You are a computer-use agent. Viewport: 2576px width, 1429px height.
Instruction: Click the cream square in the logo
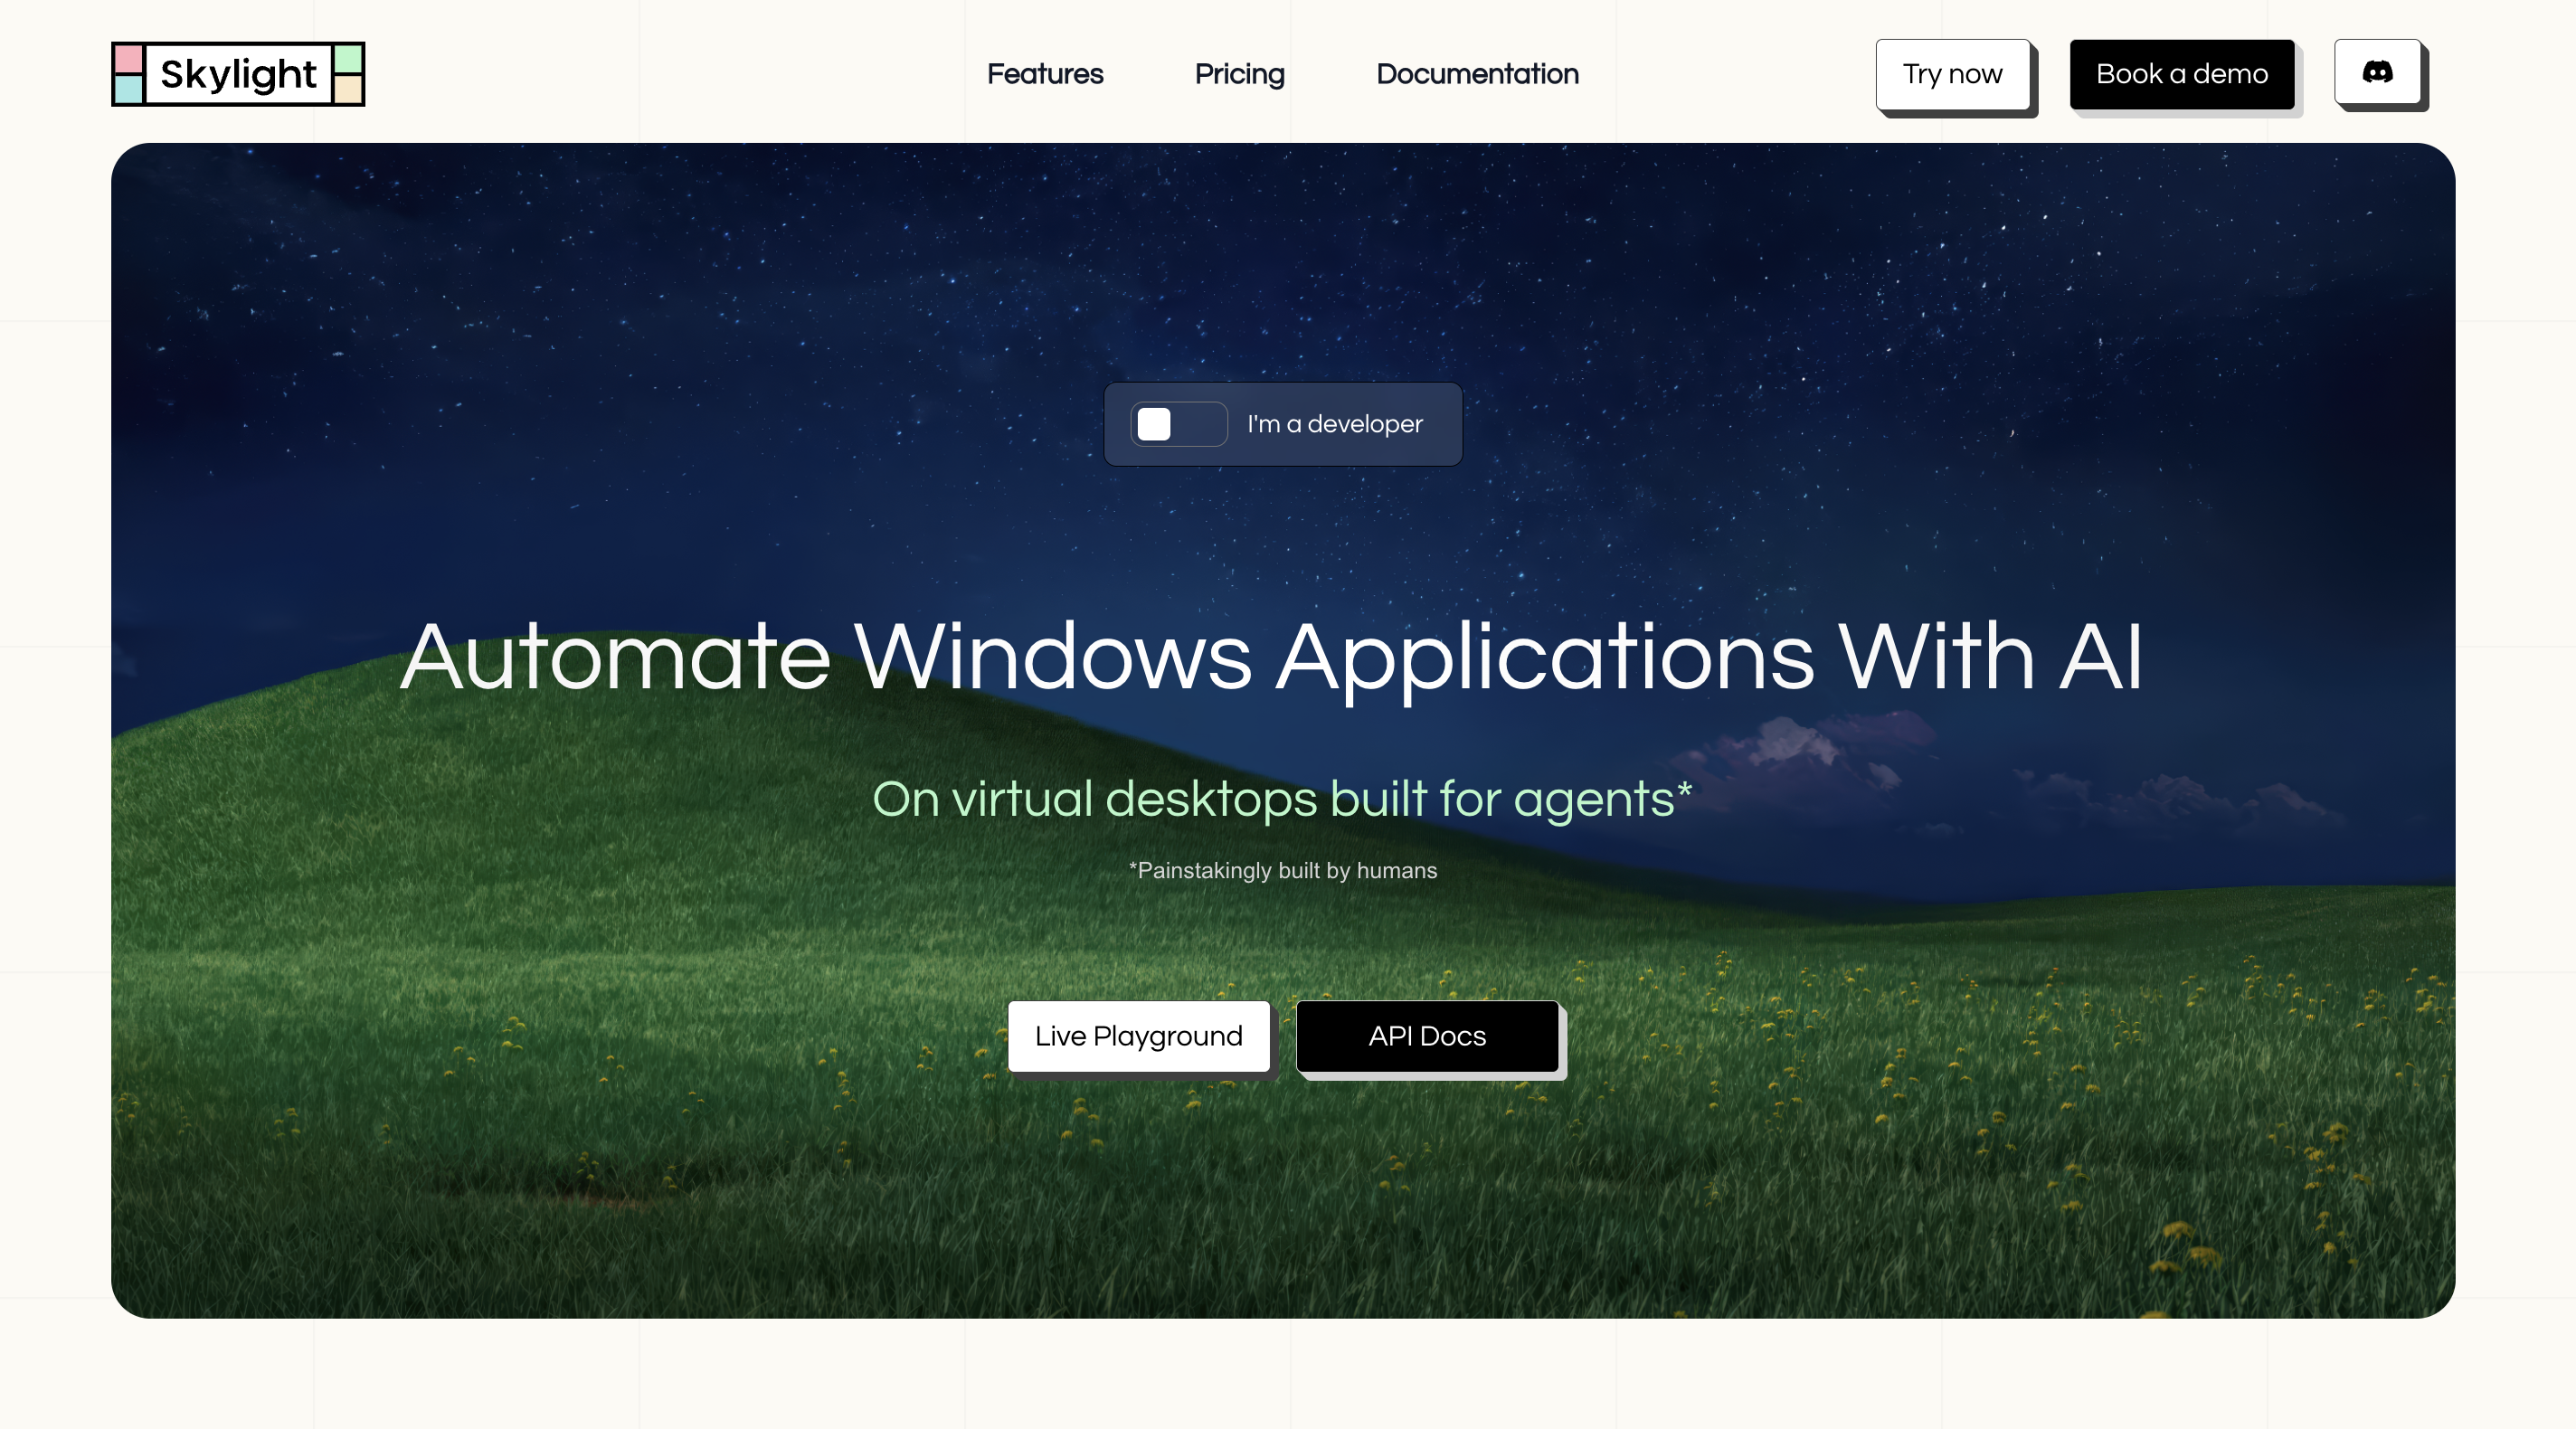[x=348, y=90]
